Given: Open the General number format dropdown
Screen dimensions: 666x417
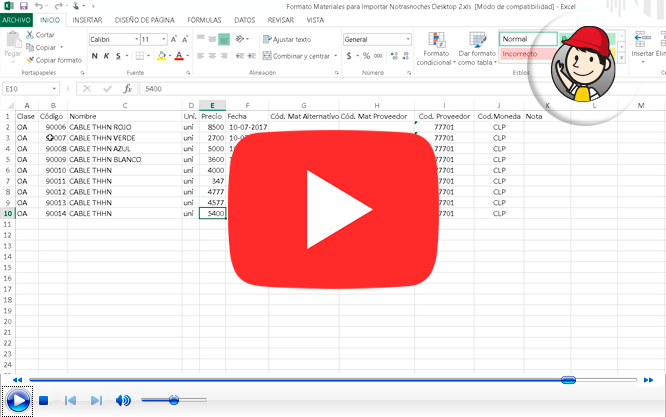Looking at the screenshot, I should (x=408, y=39).
